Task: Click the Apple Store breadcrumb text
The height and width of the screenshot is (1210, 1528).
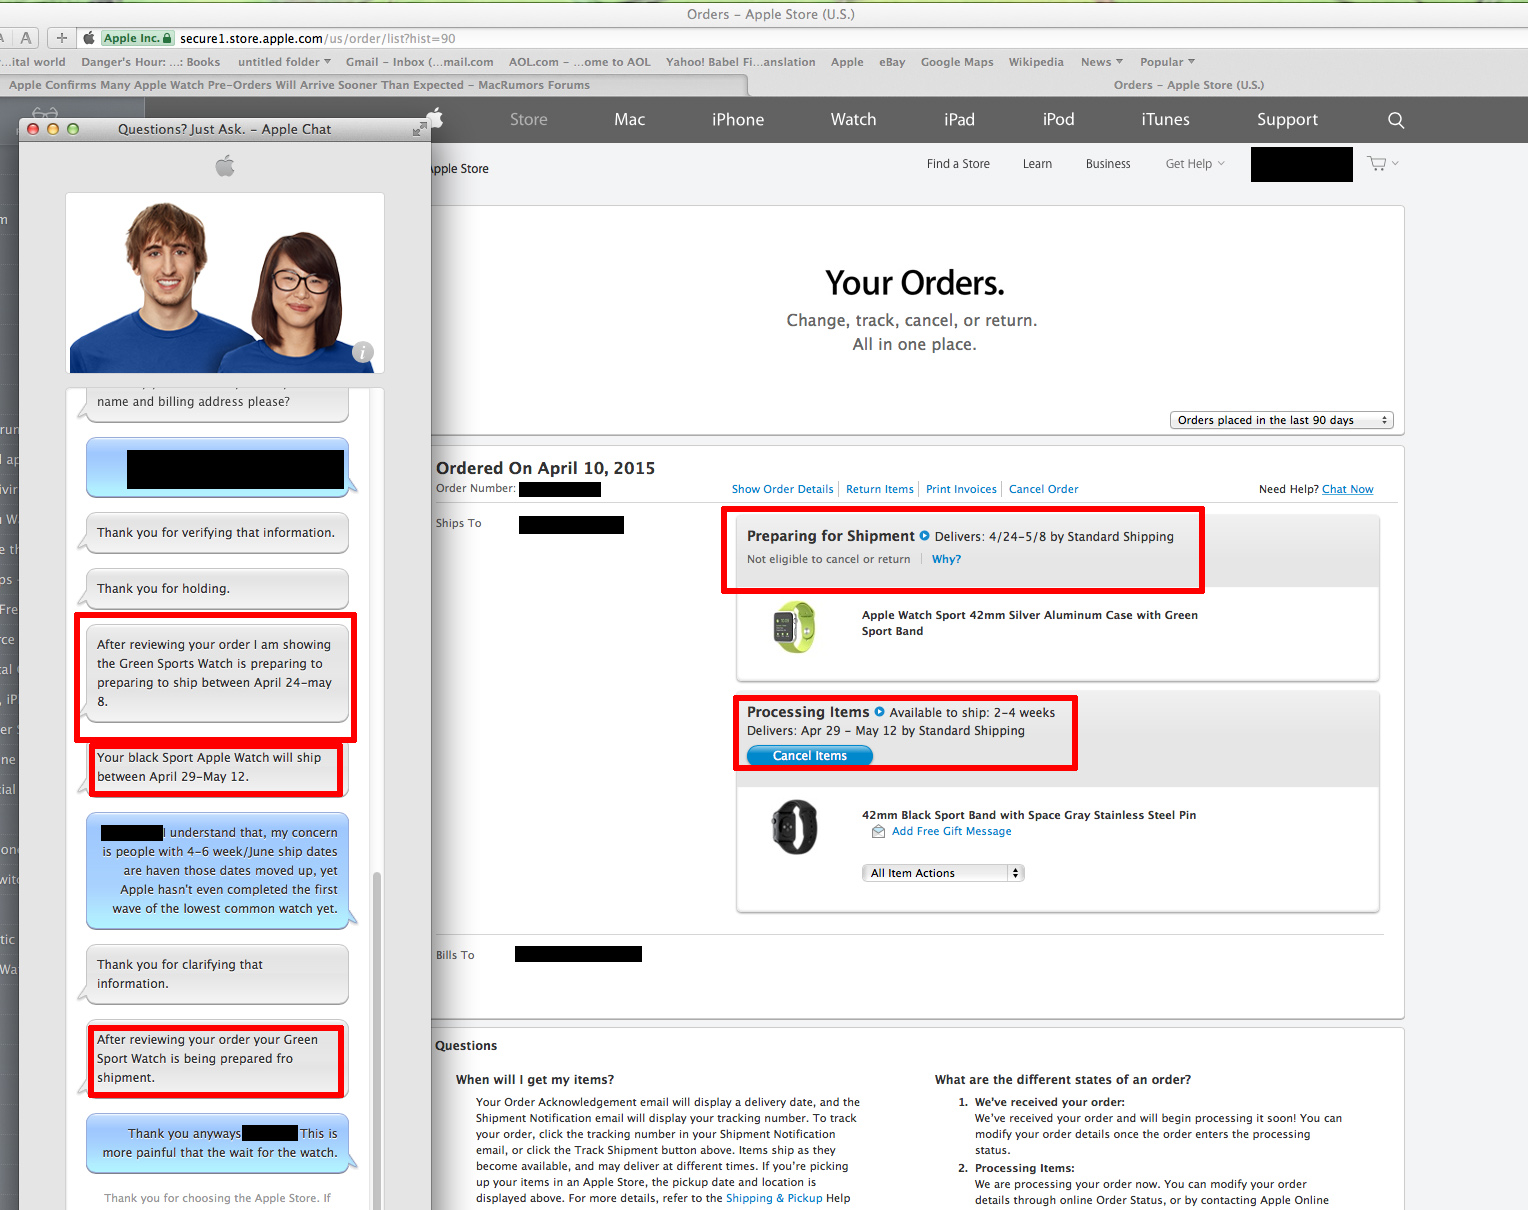Action: click(x=461, y=169)
